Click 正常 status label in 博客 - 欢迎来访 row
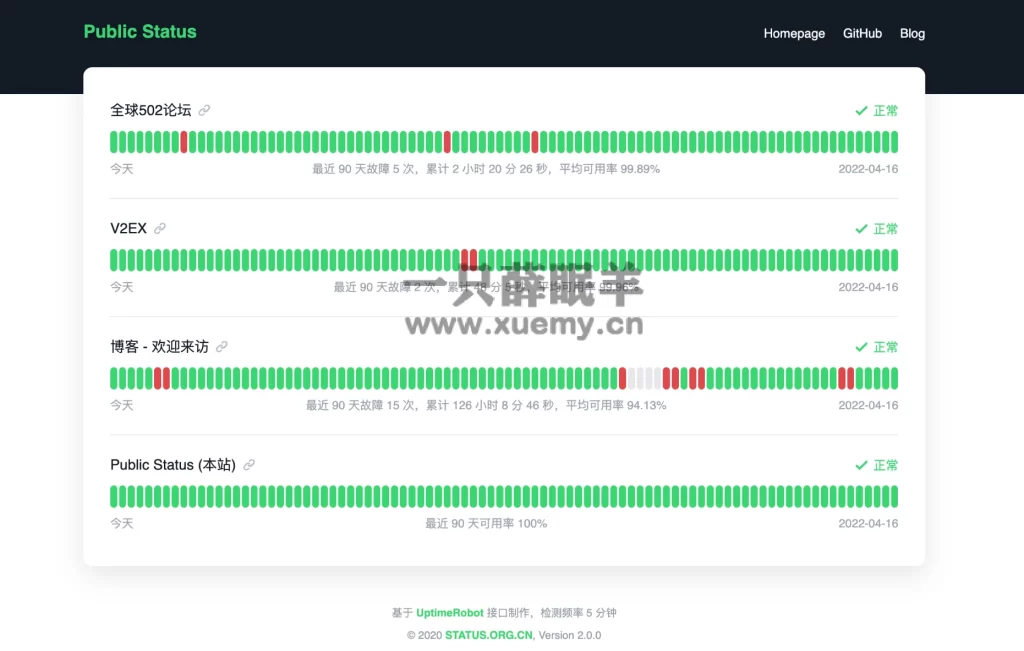The image size is (1024, 651). [x=886, y=347]
